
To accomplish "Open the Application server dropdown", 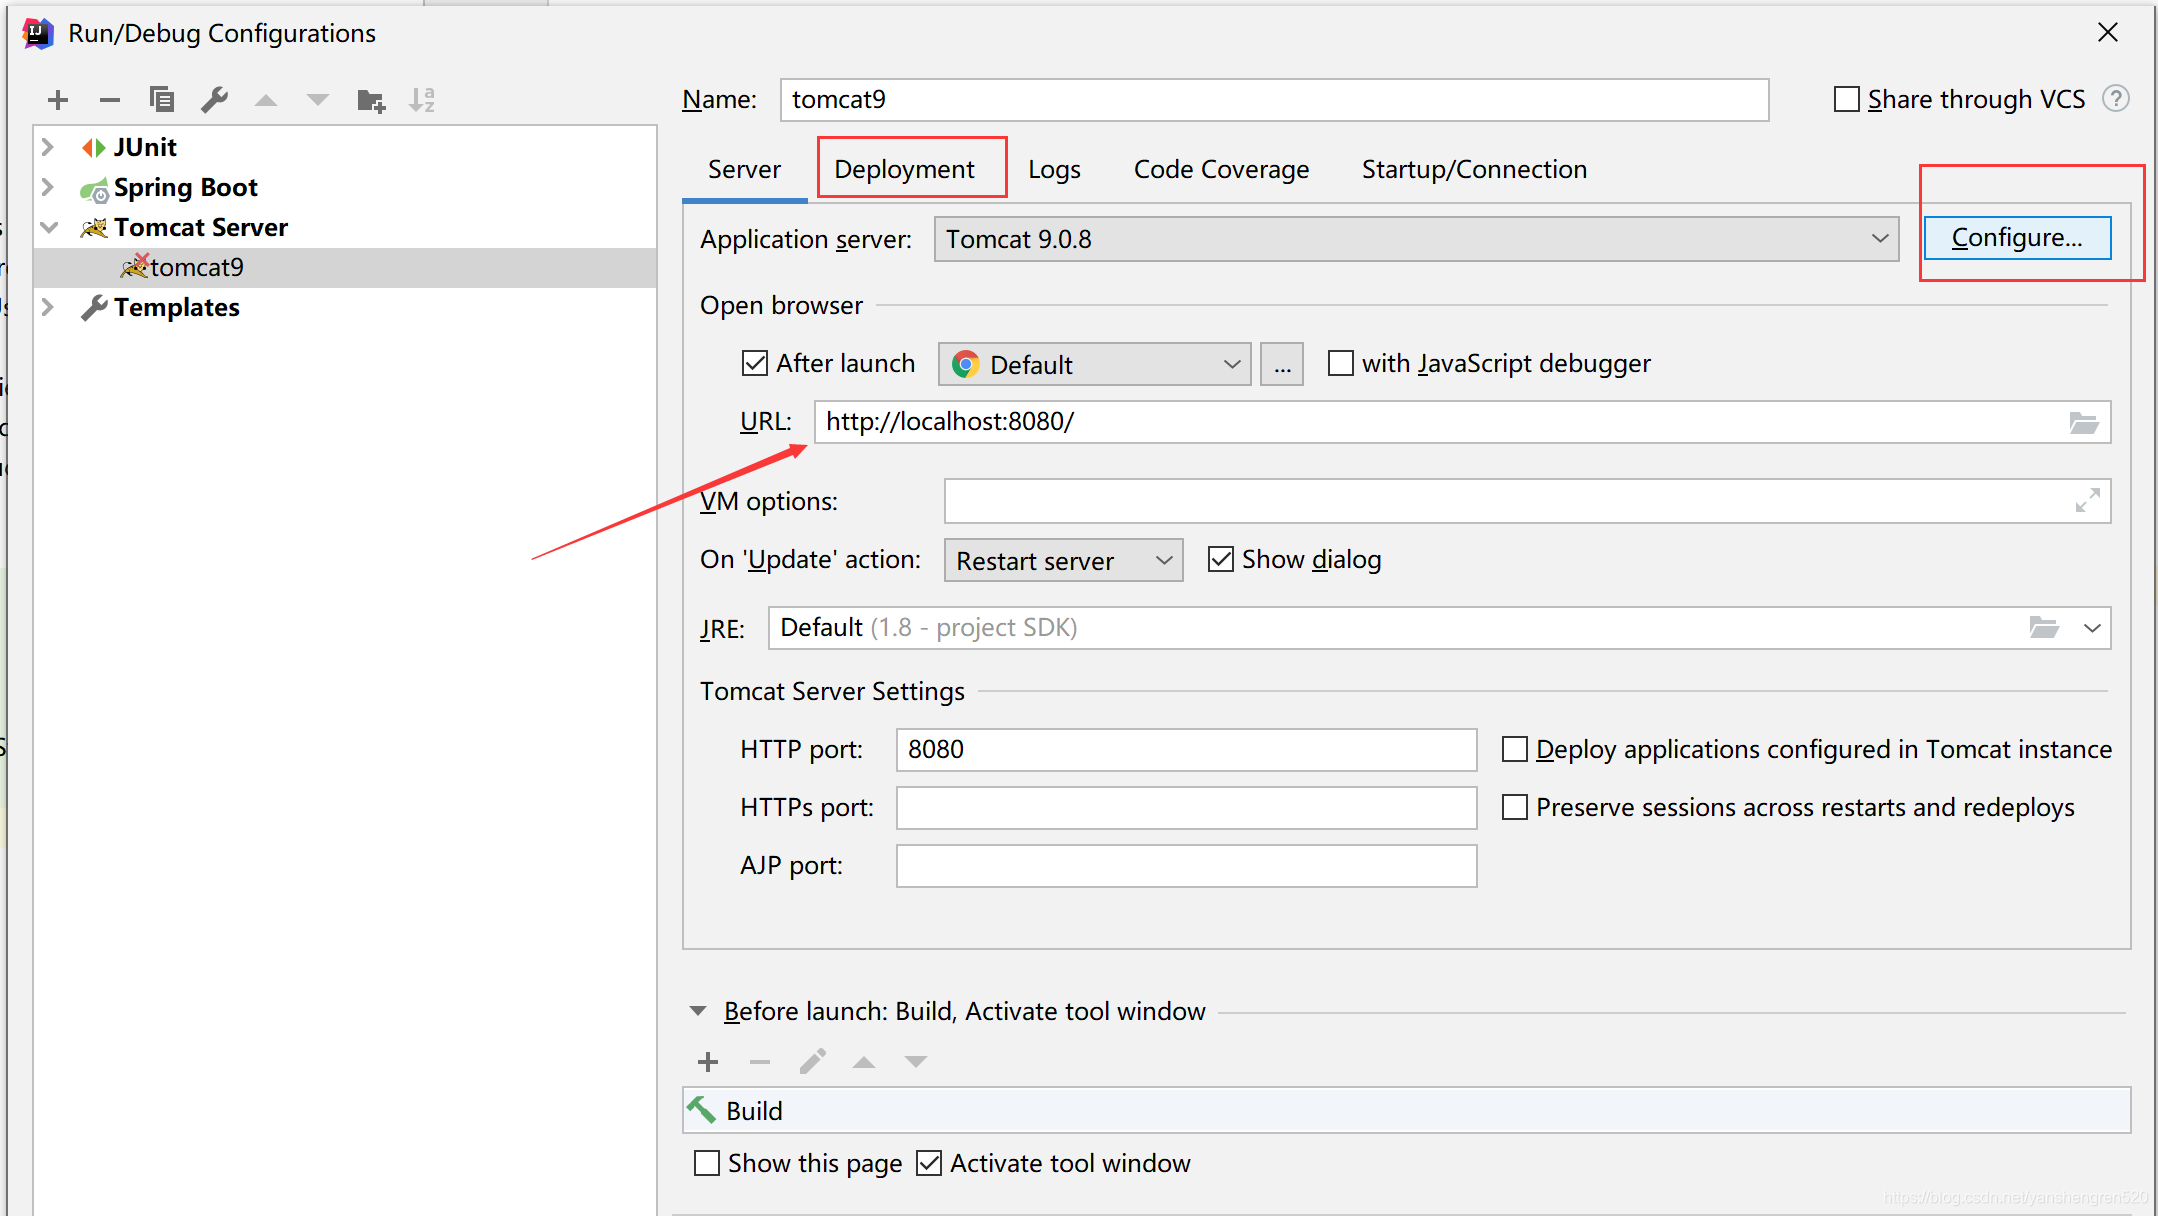I will click(1416, 239).
